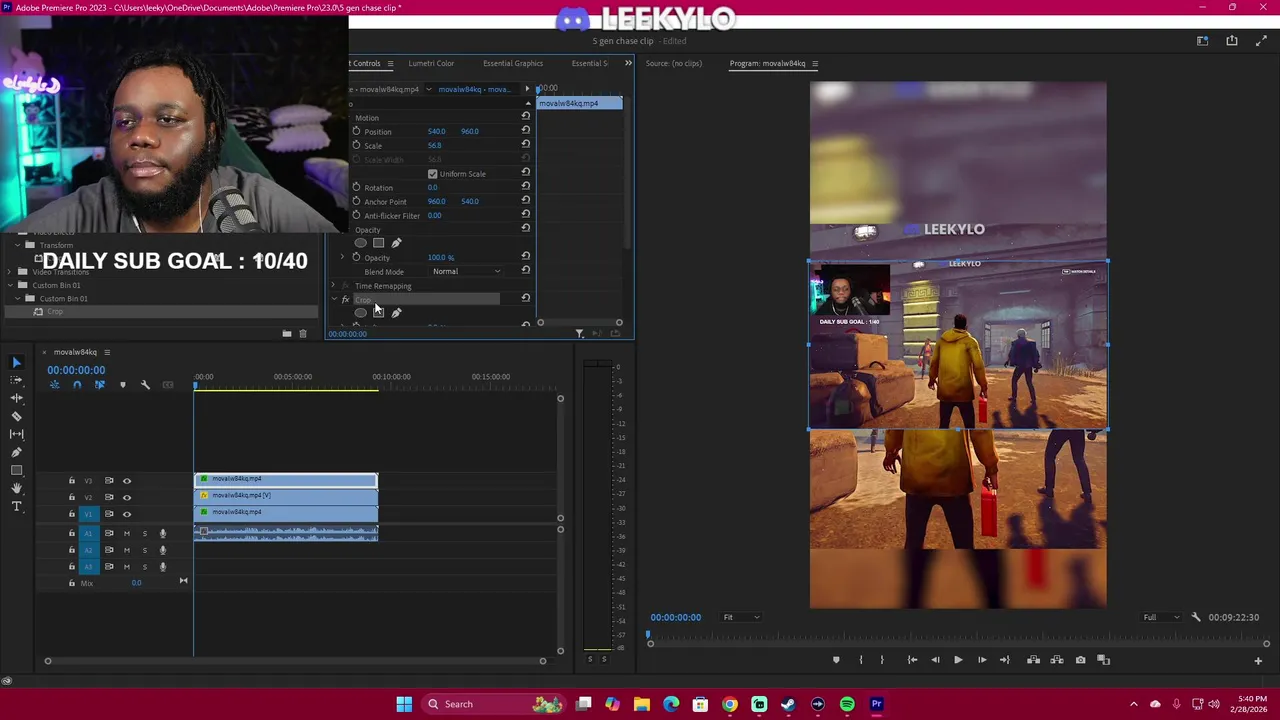
Task: Solo the A2 audio track
Action: [144, 550]
